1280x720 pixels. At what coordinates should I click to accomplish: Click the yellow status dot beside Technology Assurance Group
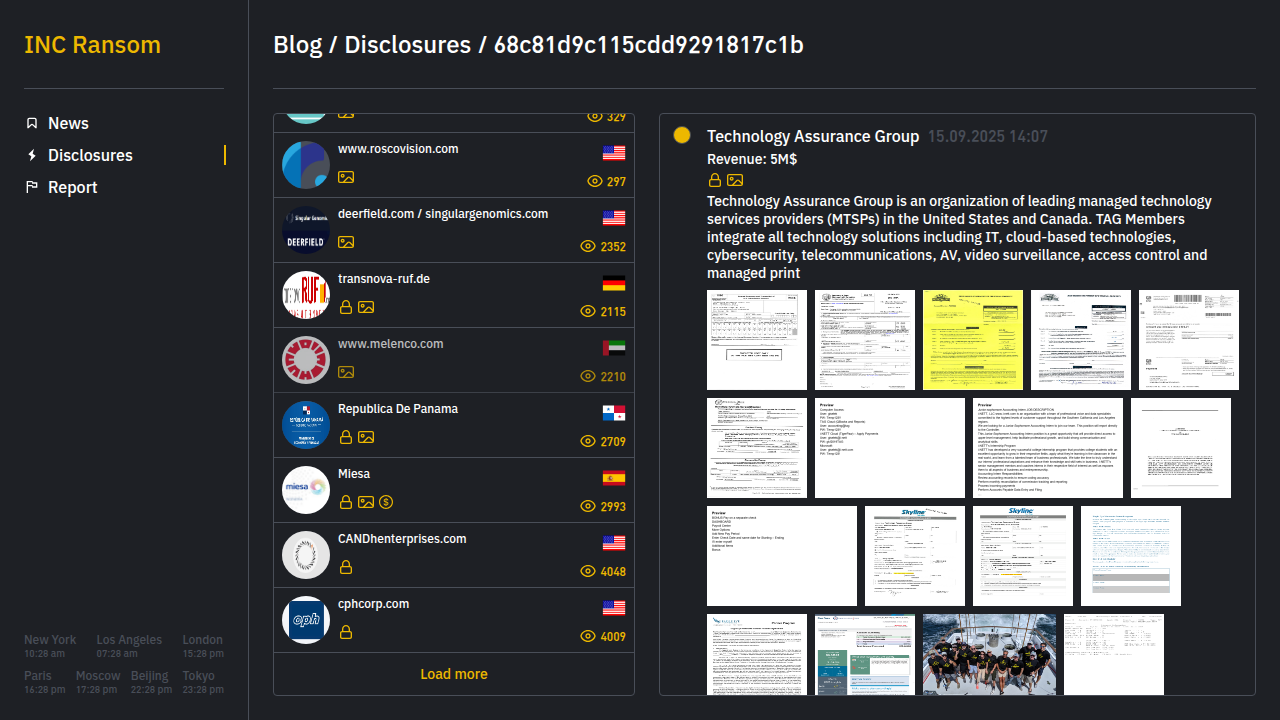(x=682, y=135)
